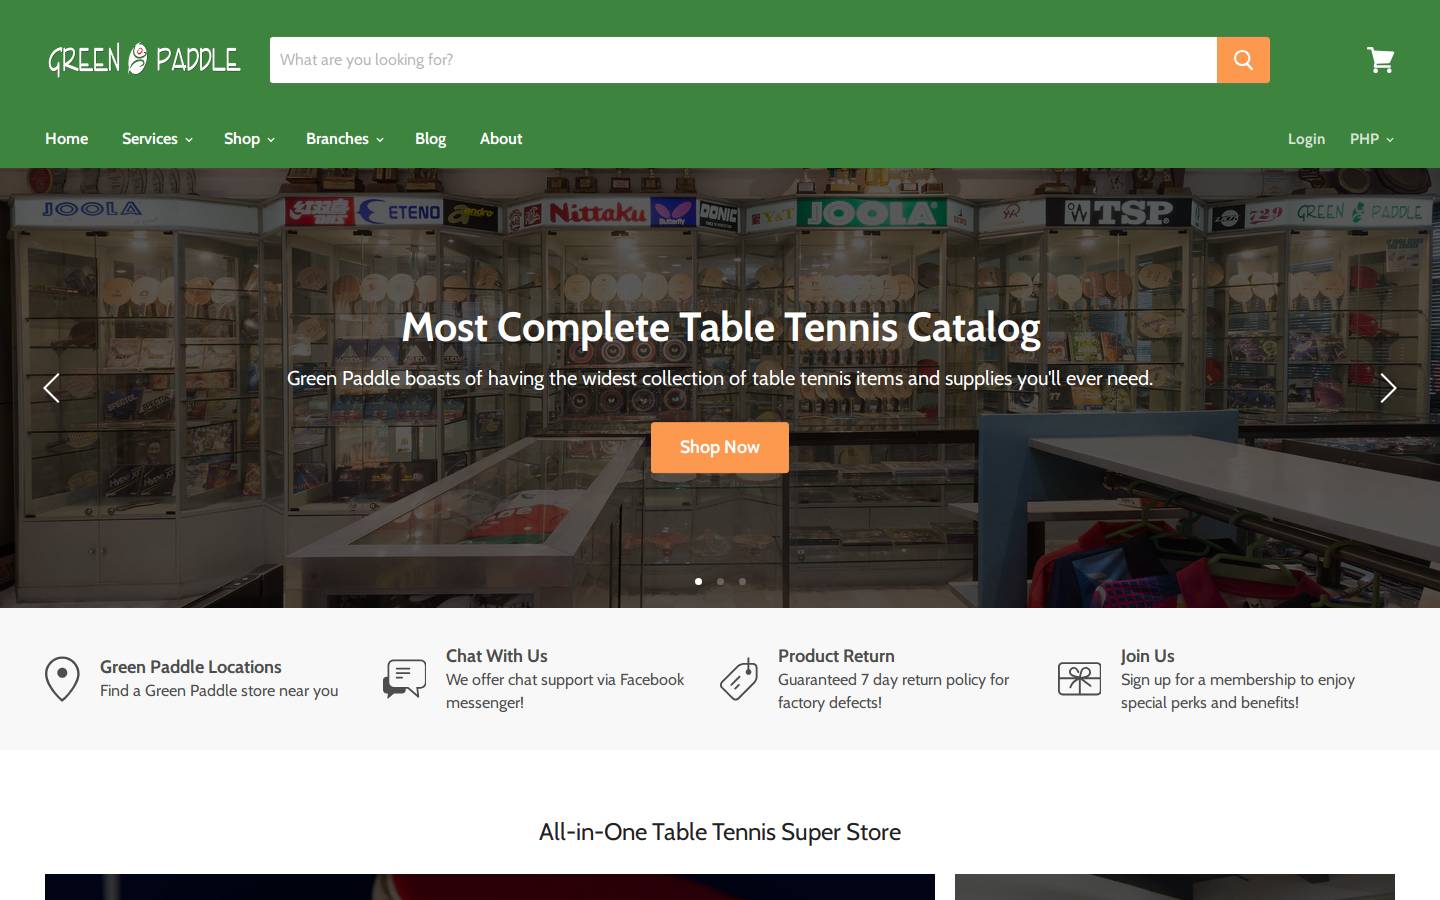Image resolution: width=1440 pixels, height=900 pixels.
Task: Click the Green Paddle logo
Action: [x=144, y=60]
